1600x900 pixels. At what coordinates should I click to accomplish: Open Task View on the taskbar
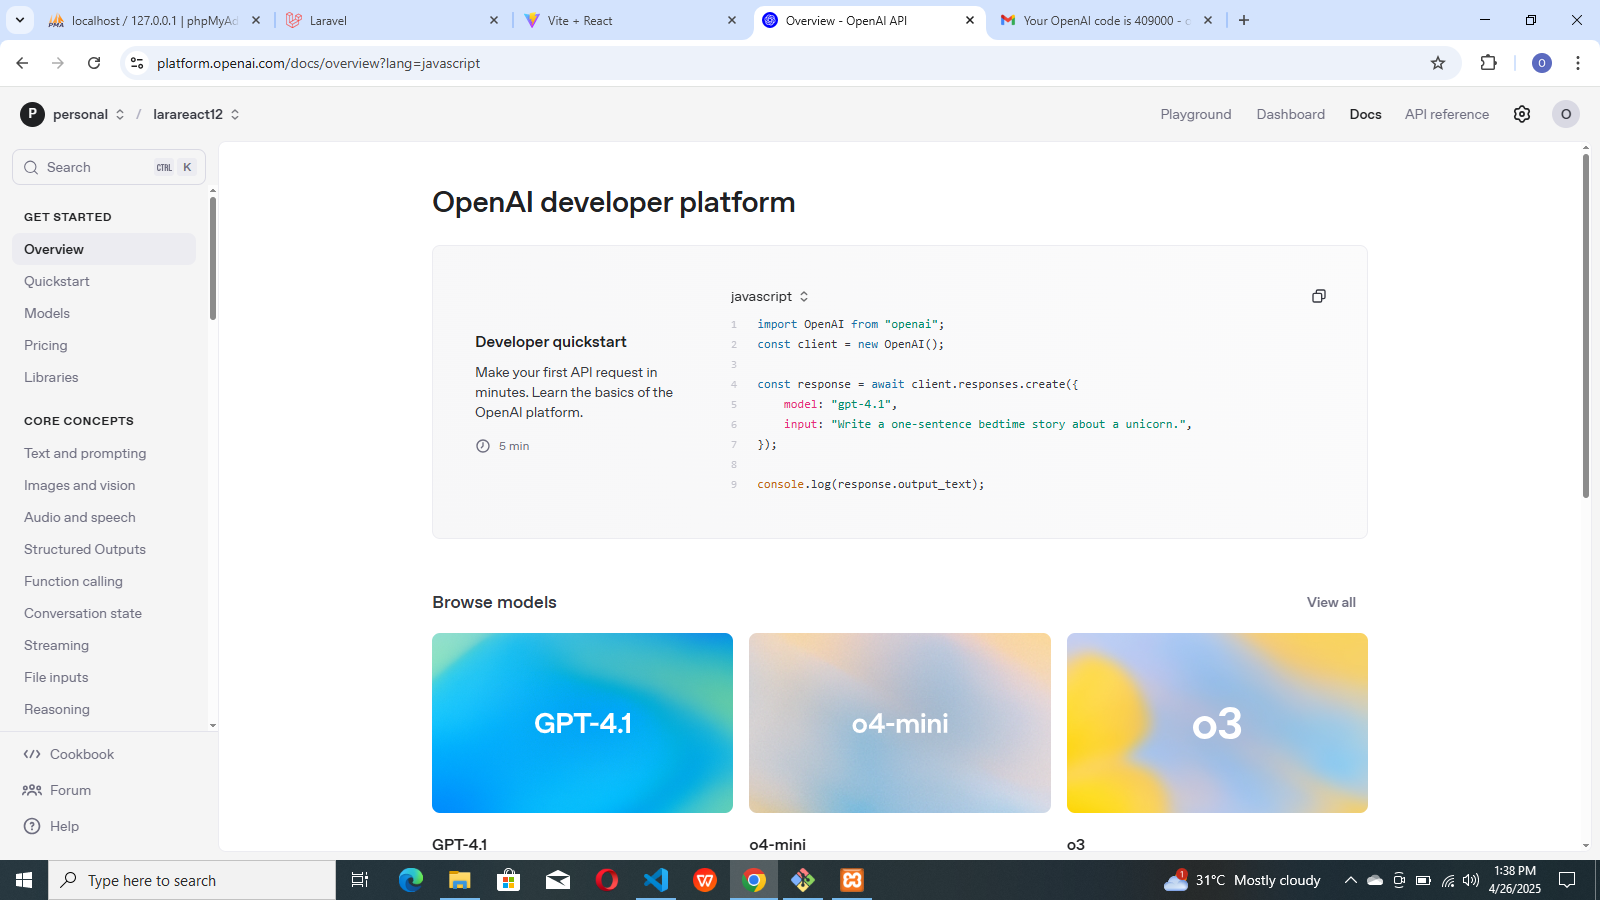[x=360, y=880]
